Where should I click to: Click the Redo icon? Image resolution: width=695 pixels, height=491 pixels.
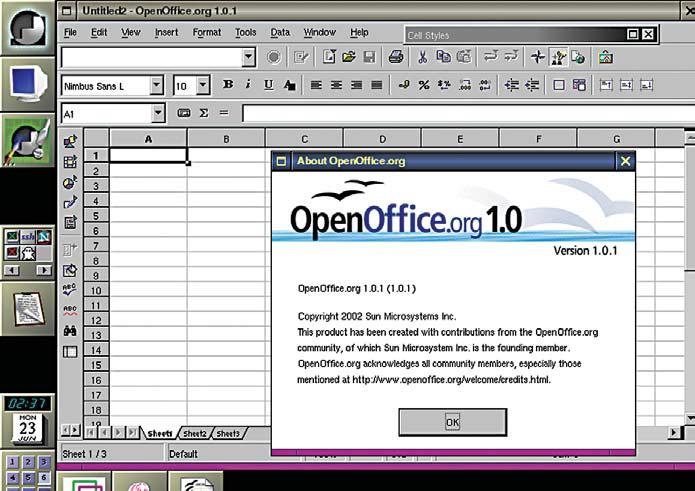click(x=511, y=57)
